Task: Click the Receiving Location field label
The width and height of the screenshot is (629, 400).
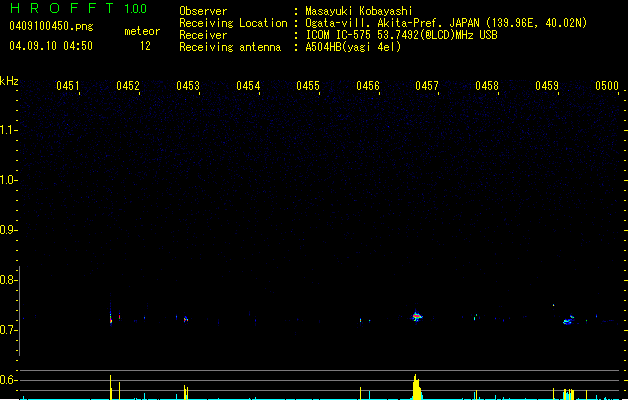Action: pos(233,23)
